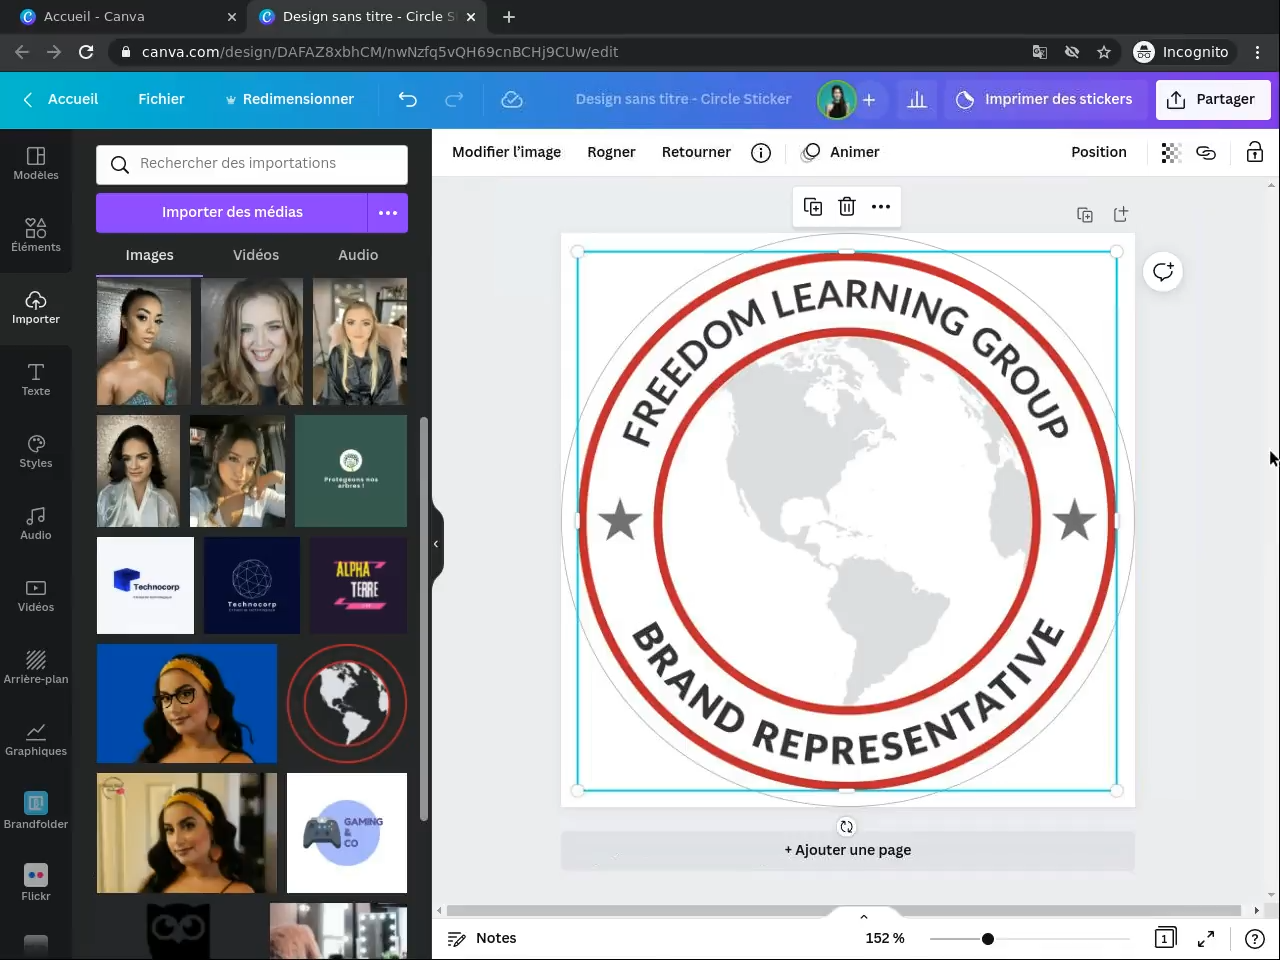Viewport: 1280px width, 960px height.
Task: Open the analytics chart icon
Action: tap(917, 99)
